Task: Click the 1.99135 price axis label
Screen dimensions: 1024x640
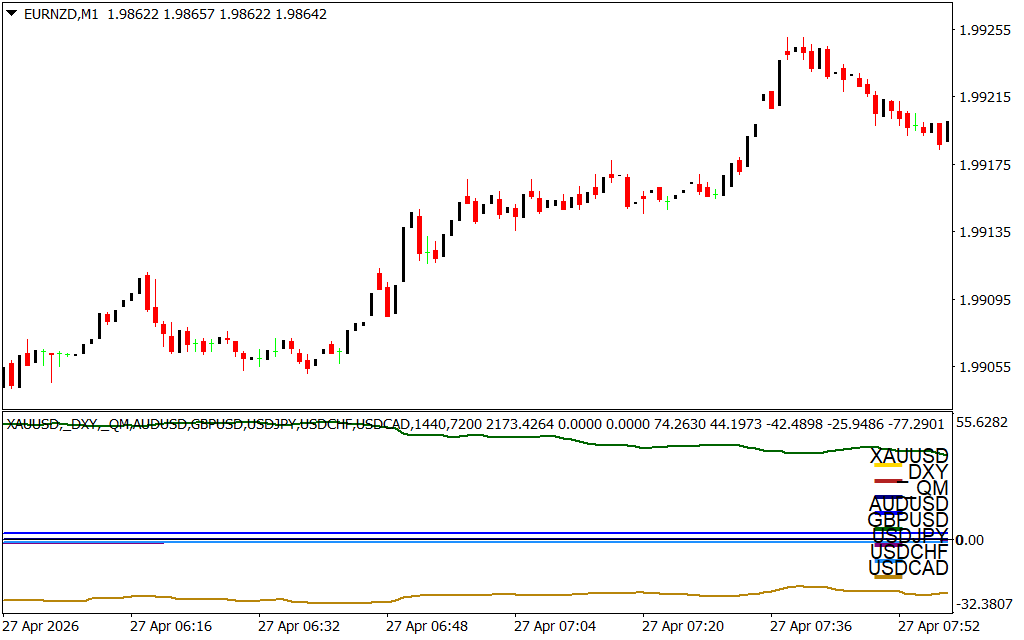Action: (984, 232)
